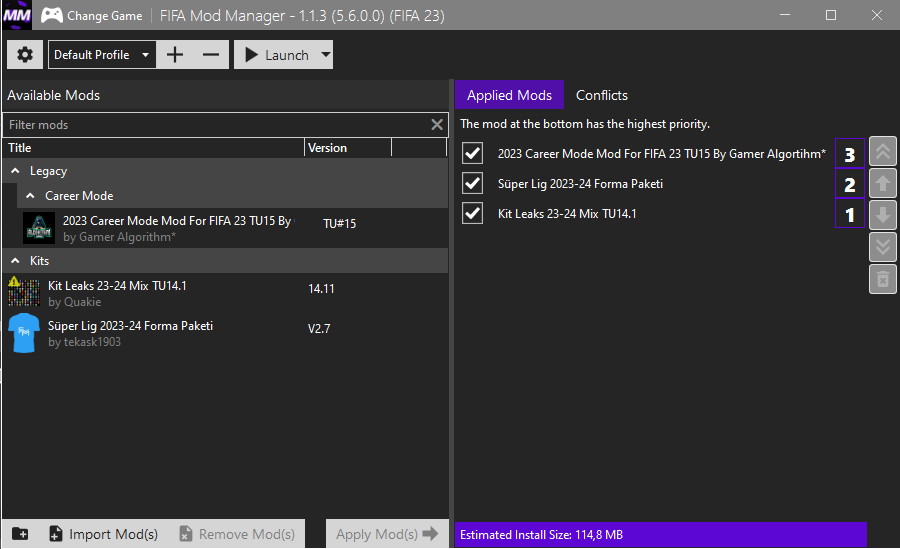Minimize the FIFA Mod Manager window
Screen dimensions: 900x549
(785, 15)
